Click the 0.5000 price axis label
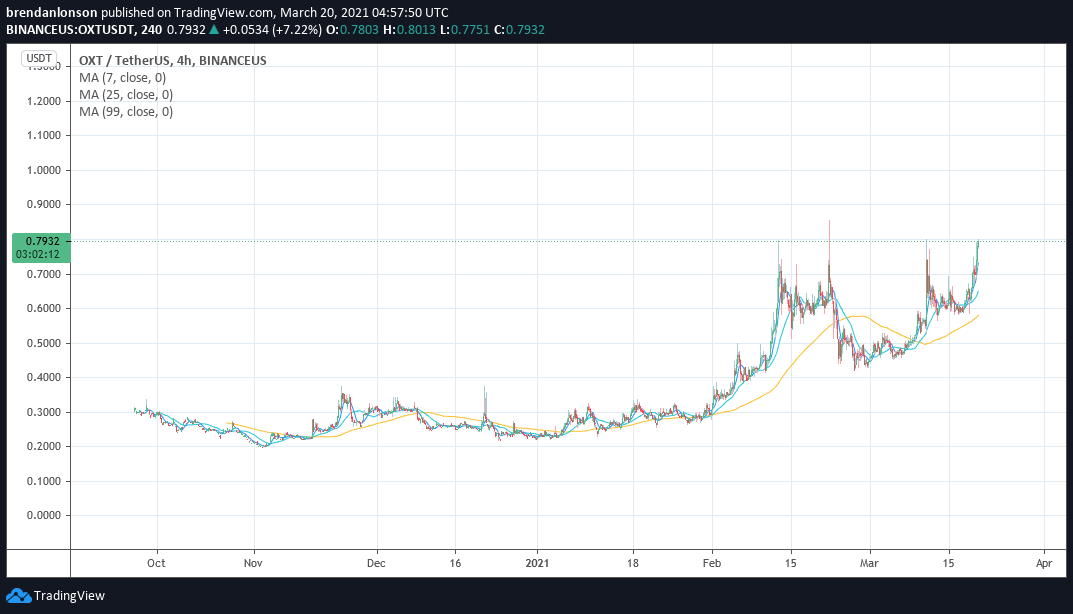Viewport: 1073px width, 614px height. coord(44,344)
